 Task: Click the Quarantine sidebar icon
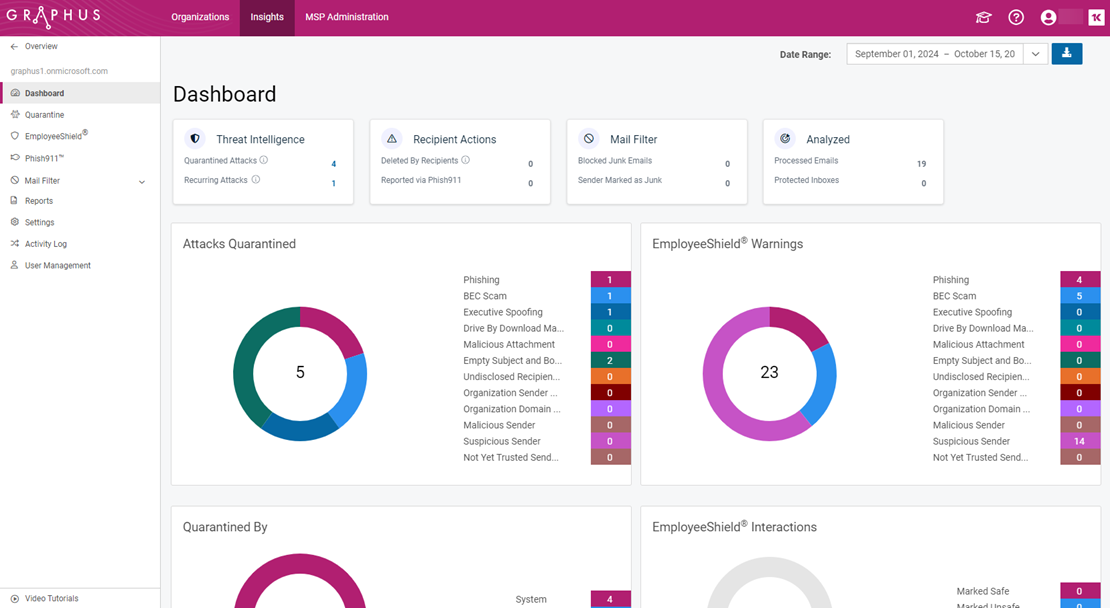pyautogui.click(x=15, y=115)
